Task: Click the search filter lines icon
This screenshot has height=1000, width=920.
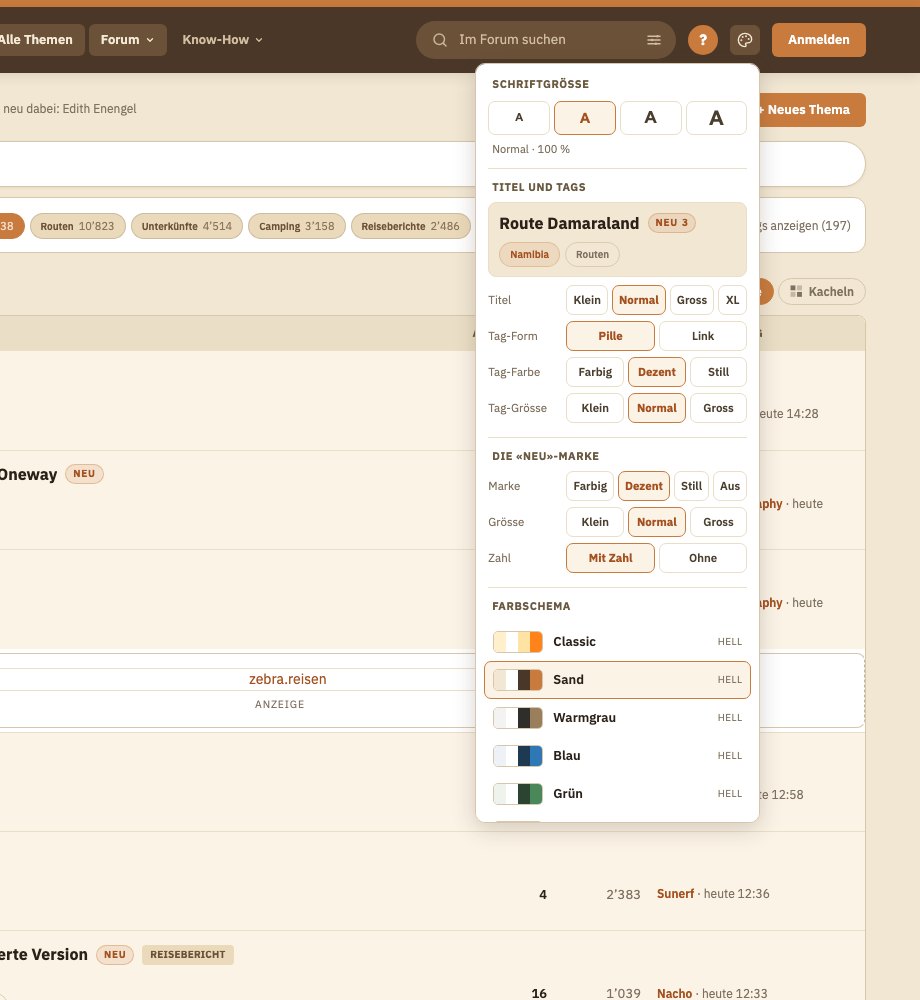Action: coord(653,40)
